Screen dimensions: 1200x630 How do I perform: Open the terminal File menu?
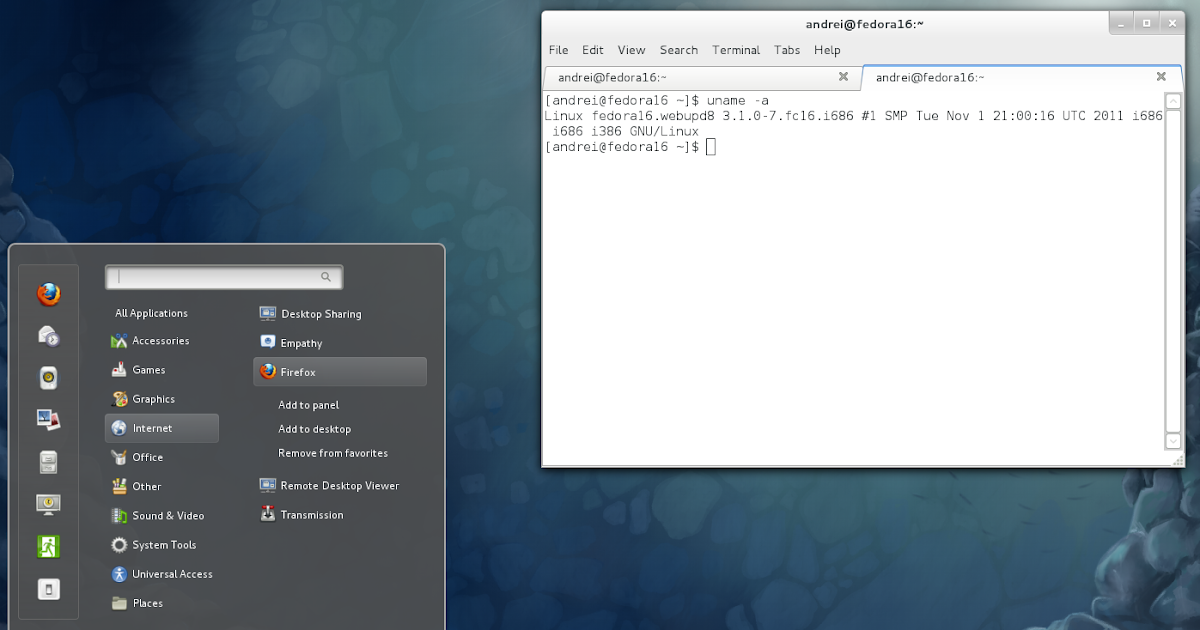pos(558,50)
